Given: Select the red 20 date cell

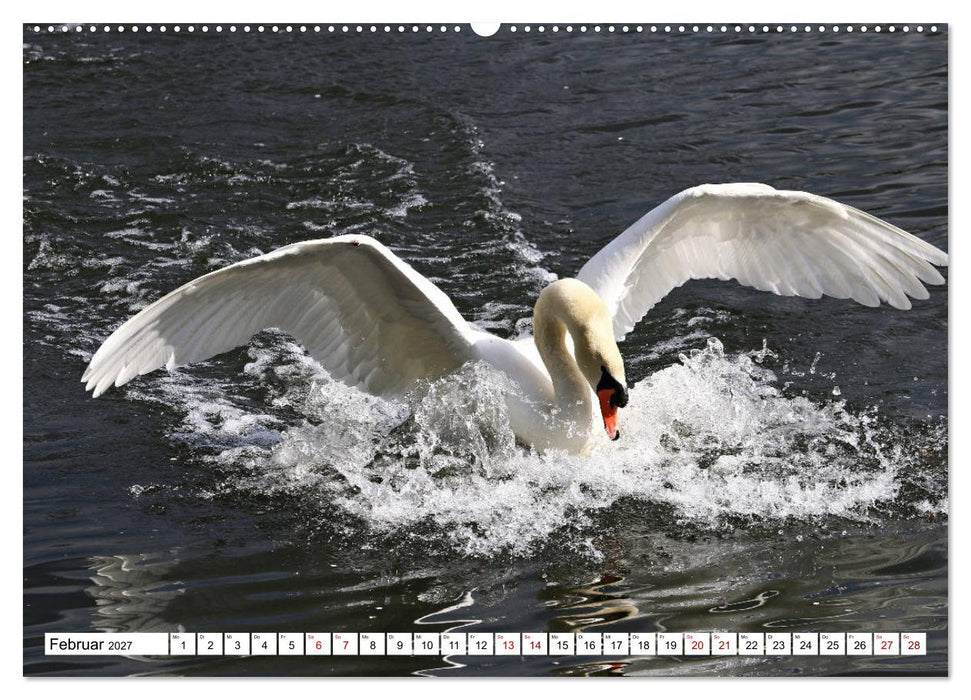Looking at the screenshot, I should point(697,644).
